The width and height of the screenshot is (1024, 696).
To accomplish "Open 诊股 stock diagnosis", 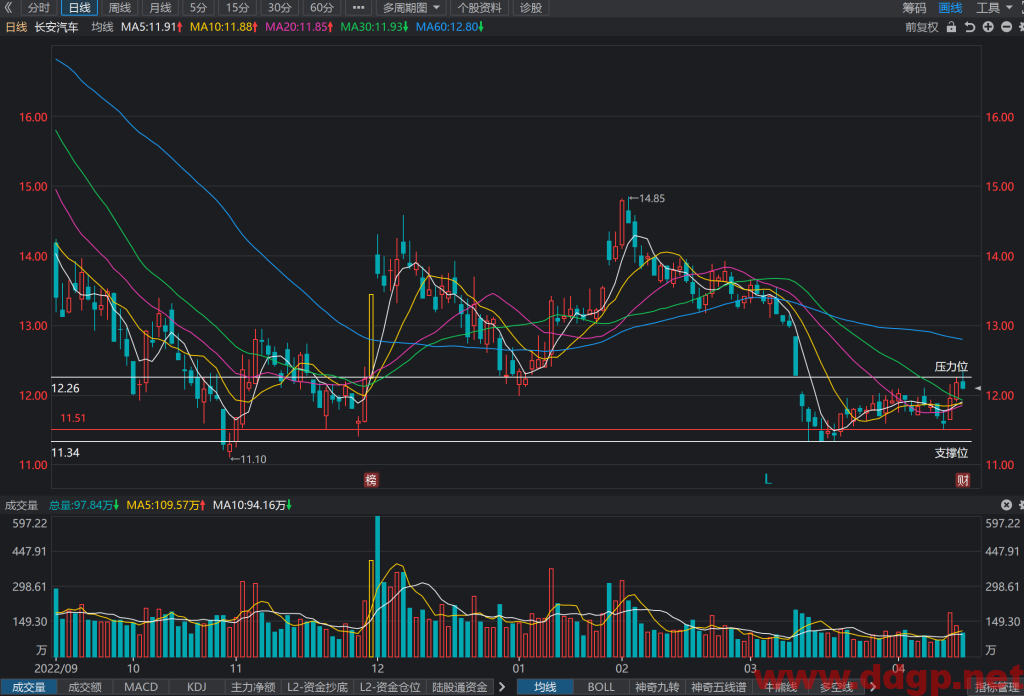I will click(531, 8).
